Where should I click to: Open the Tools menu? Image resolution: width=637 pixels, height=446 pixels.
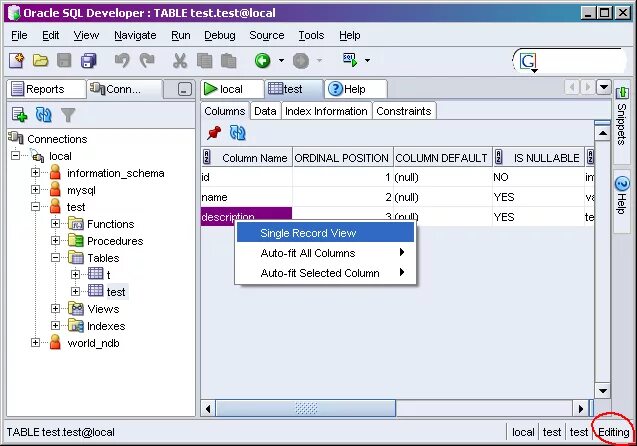tap(311, 35)
